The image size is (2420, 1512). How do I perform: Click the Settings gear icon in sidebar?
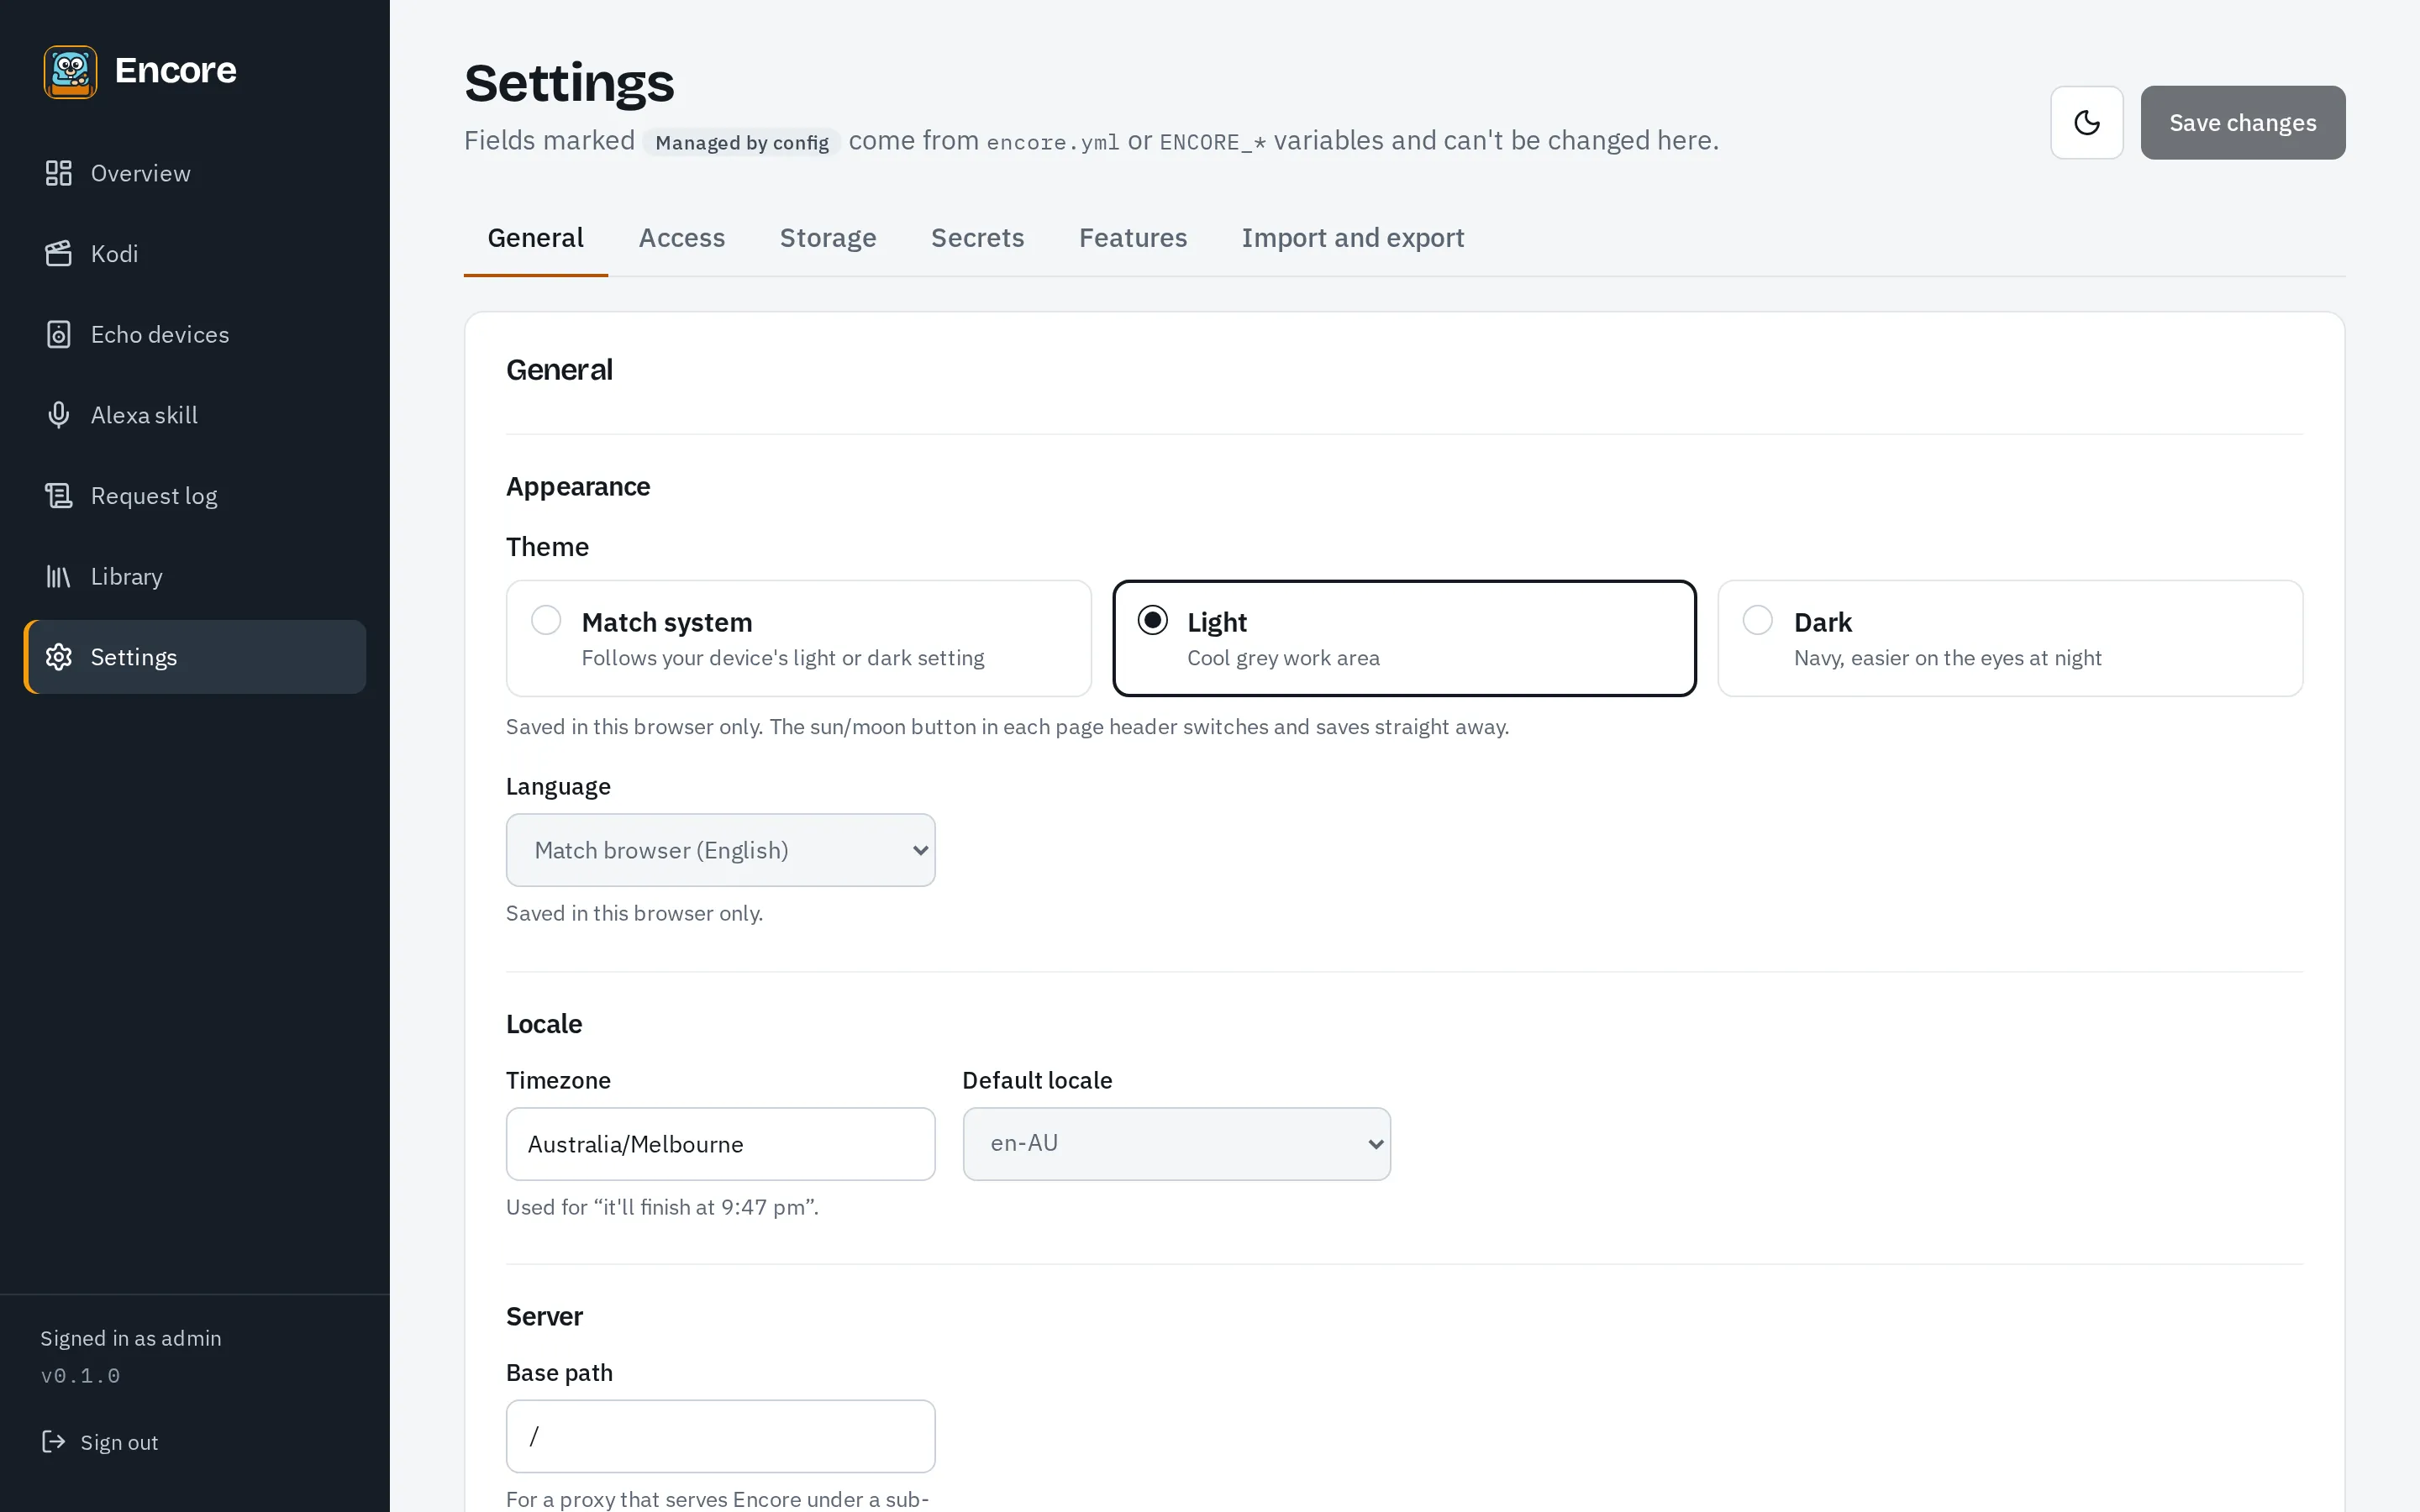59,657
